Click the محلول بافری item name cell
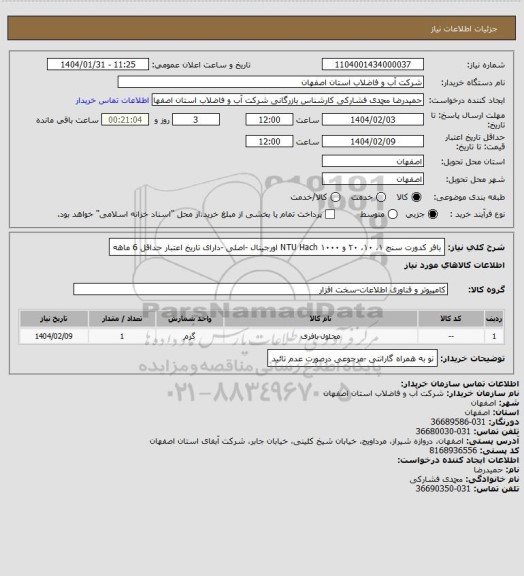This screenshot has height=576, width=524. point(320,336)
